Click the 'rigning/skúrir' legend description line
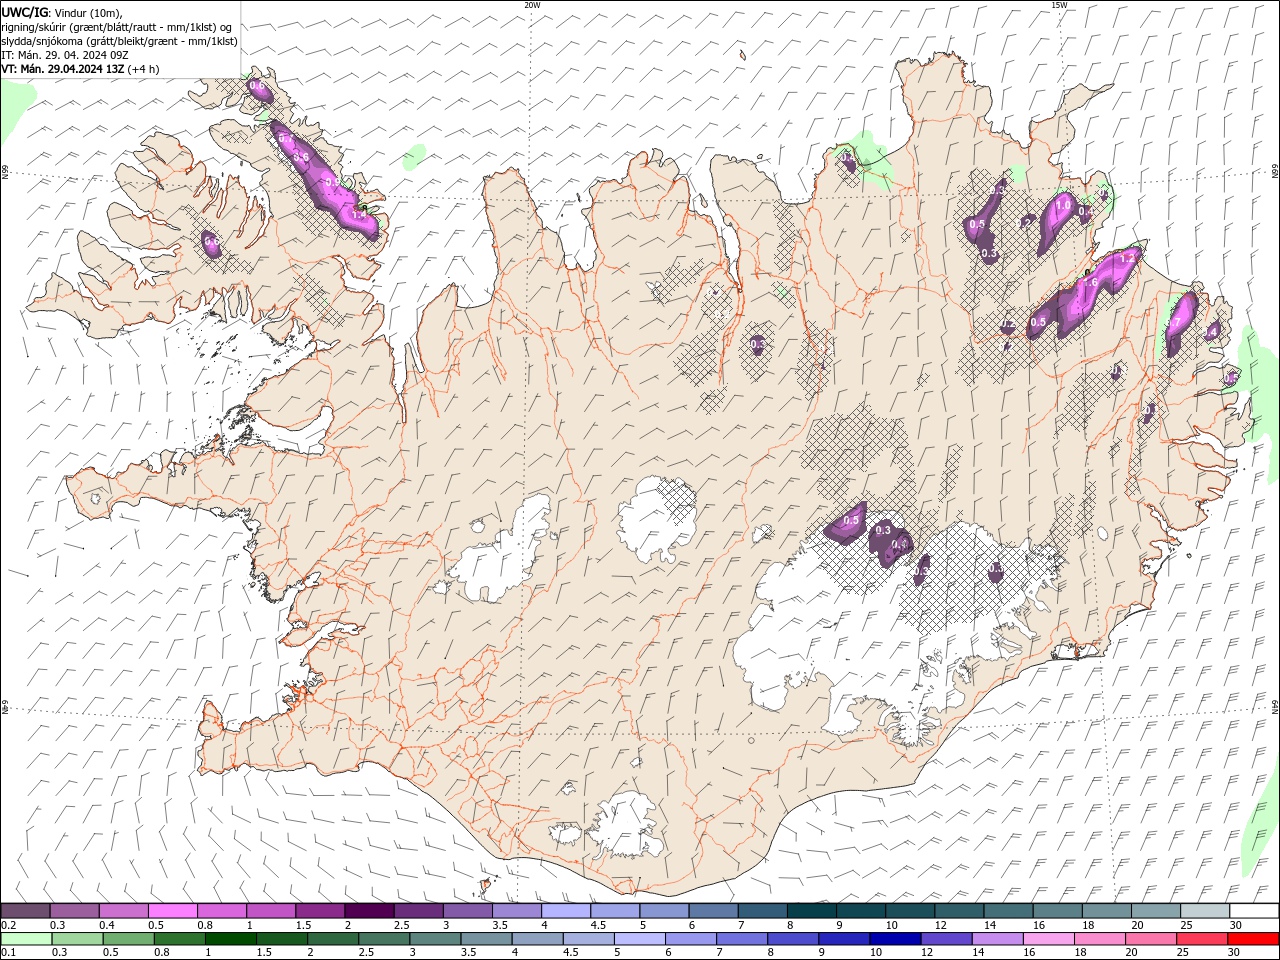This screenshot has height=960, width=1280. click(116, 27)
